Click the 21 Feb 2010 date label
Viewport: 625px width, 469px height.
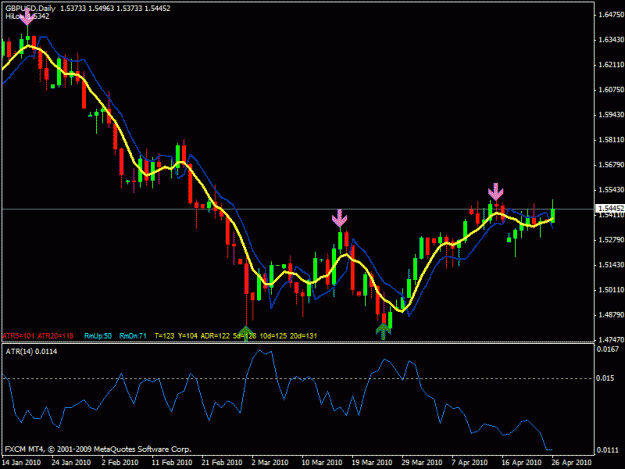[222, 463]
